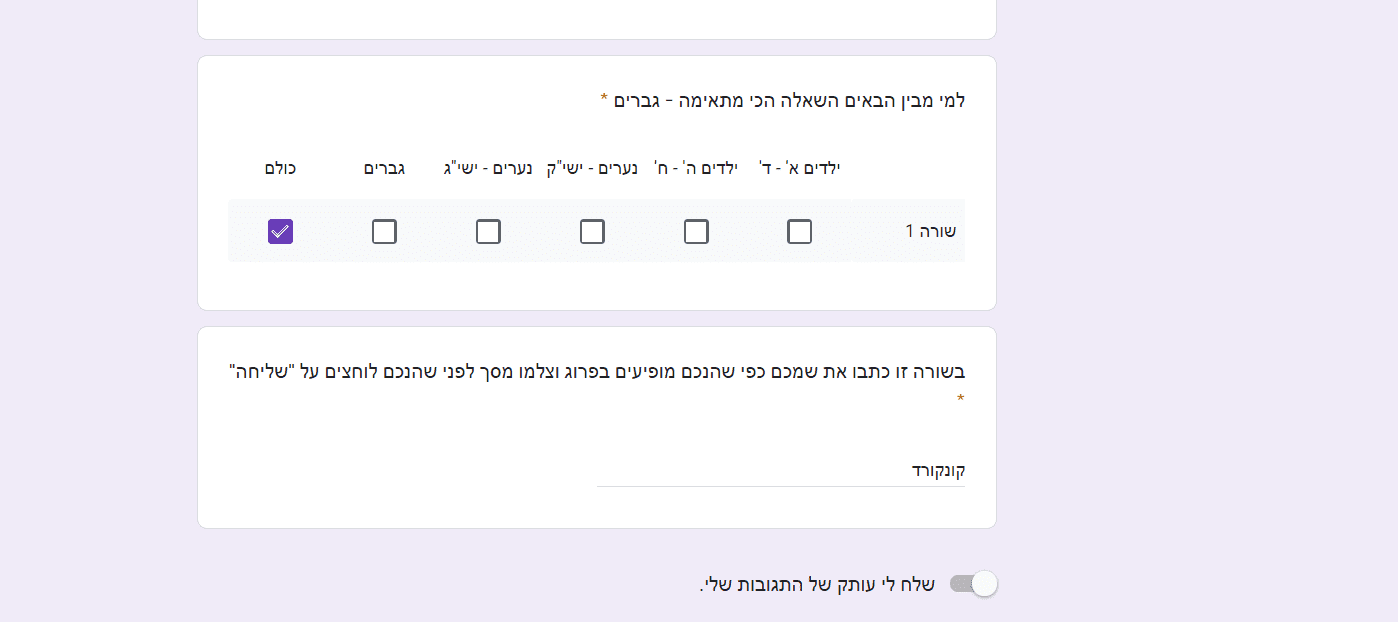Select the "נערים - ישי"ק" checkbox
This screenshot has width=1398, height=622.
pyautogui.click(x=592, y=232)
